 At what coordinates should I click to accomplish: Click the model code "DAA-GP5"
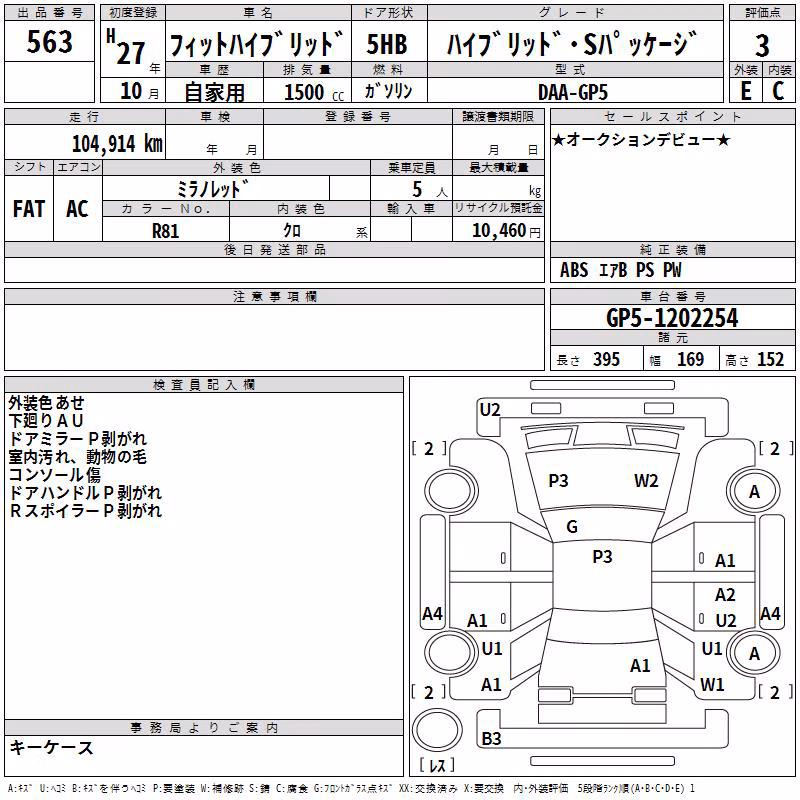pyautogui.click(x=572, y=92)
